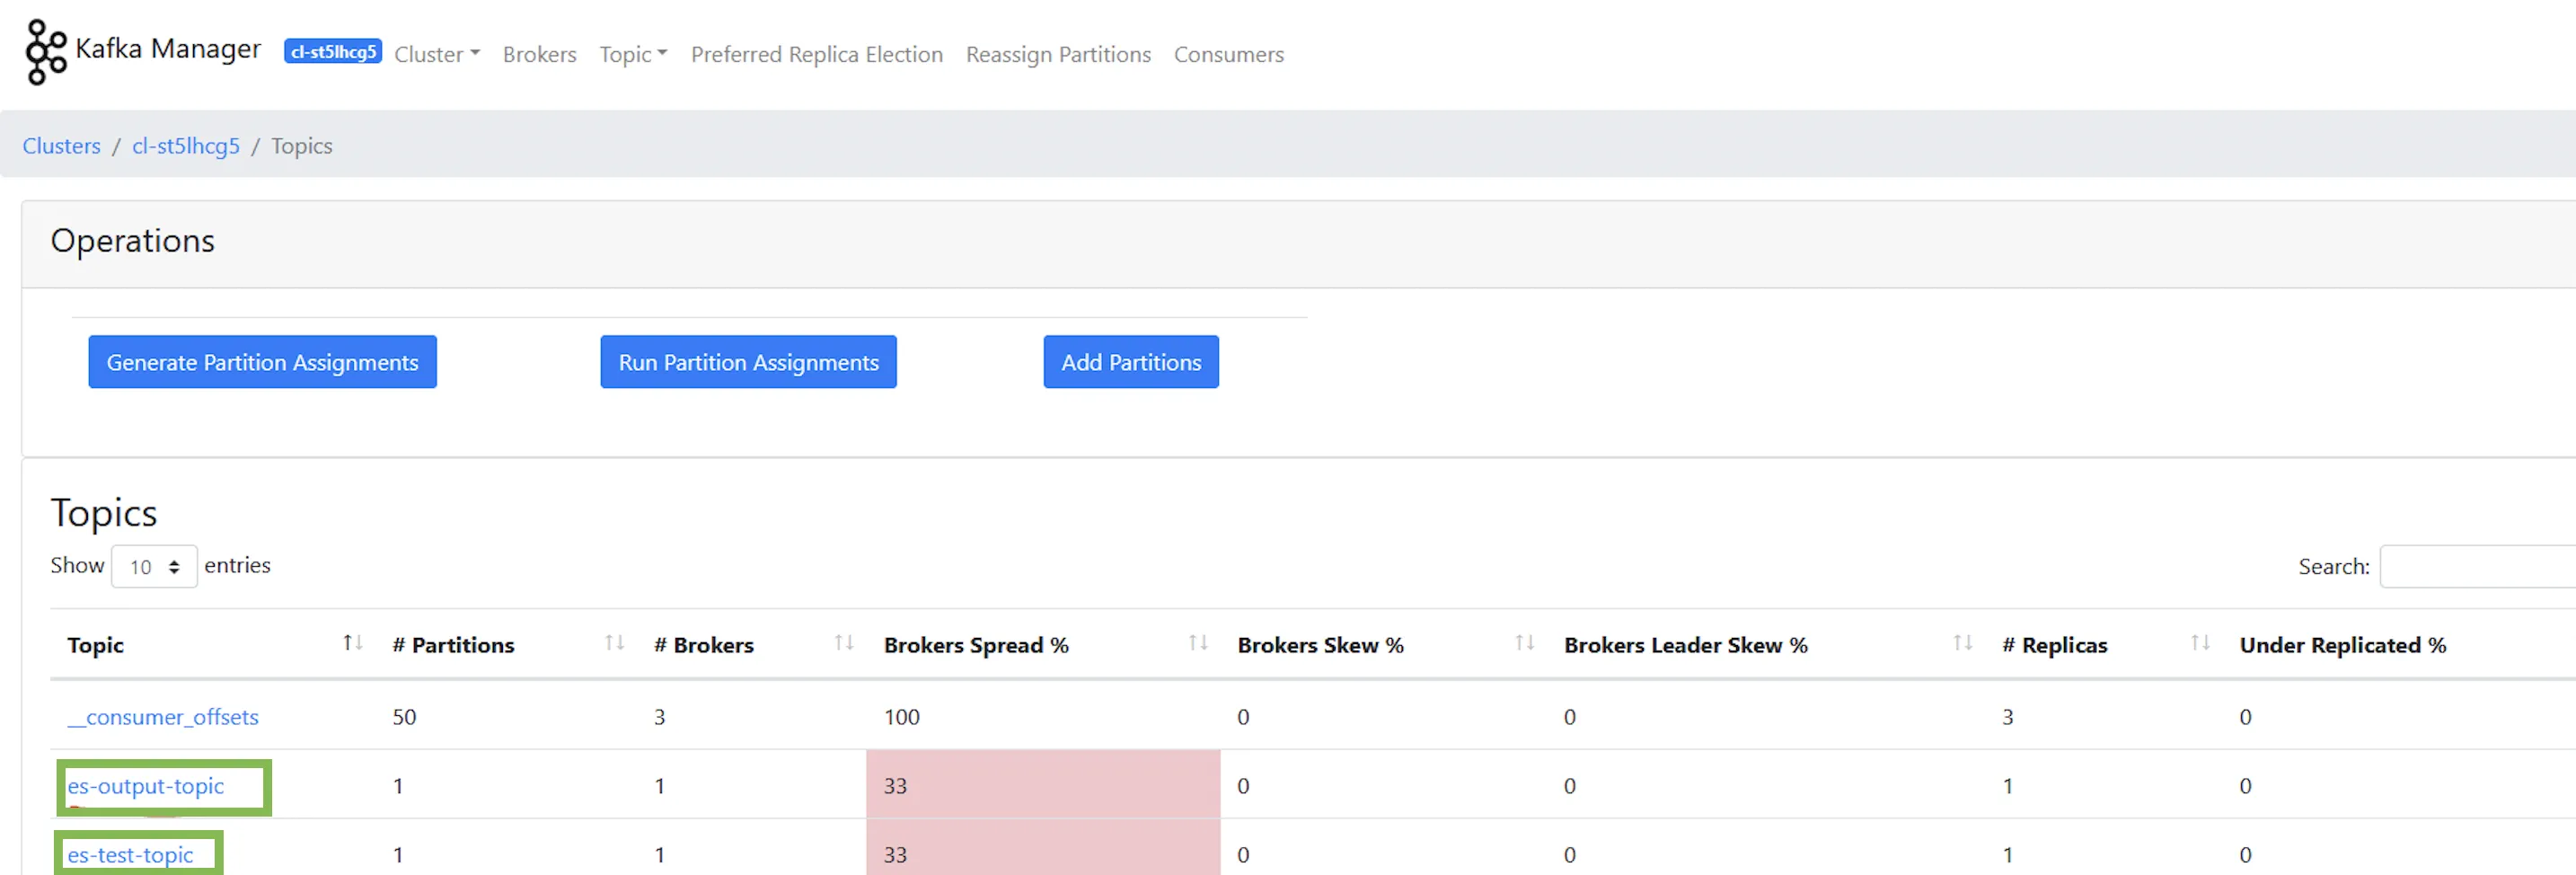Sort by Brokers Spread % arrows

tap(1198, 643)
